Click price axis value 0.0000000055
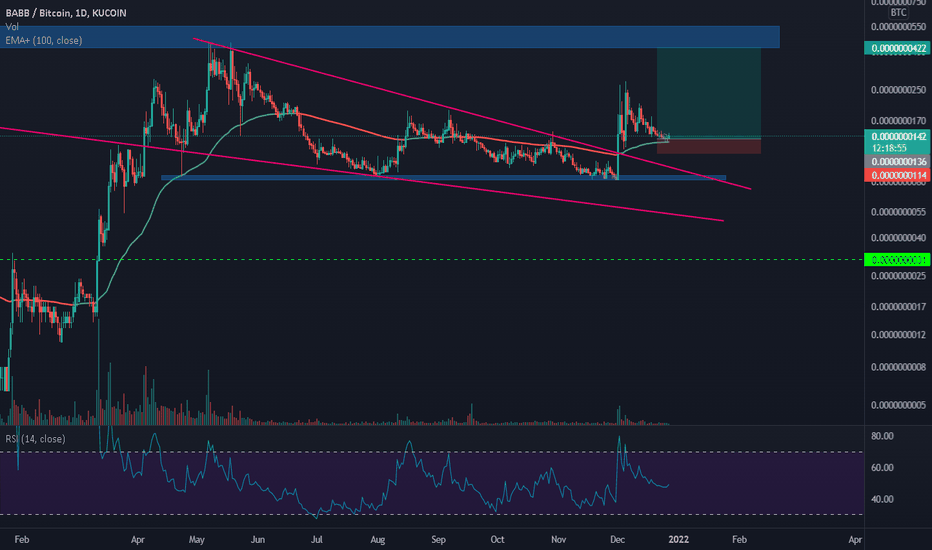The height and width of the screenshot is (550, 932). [x=898, y=212]
